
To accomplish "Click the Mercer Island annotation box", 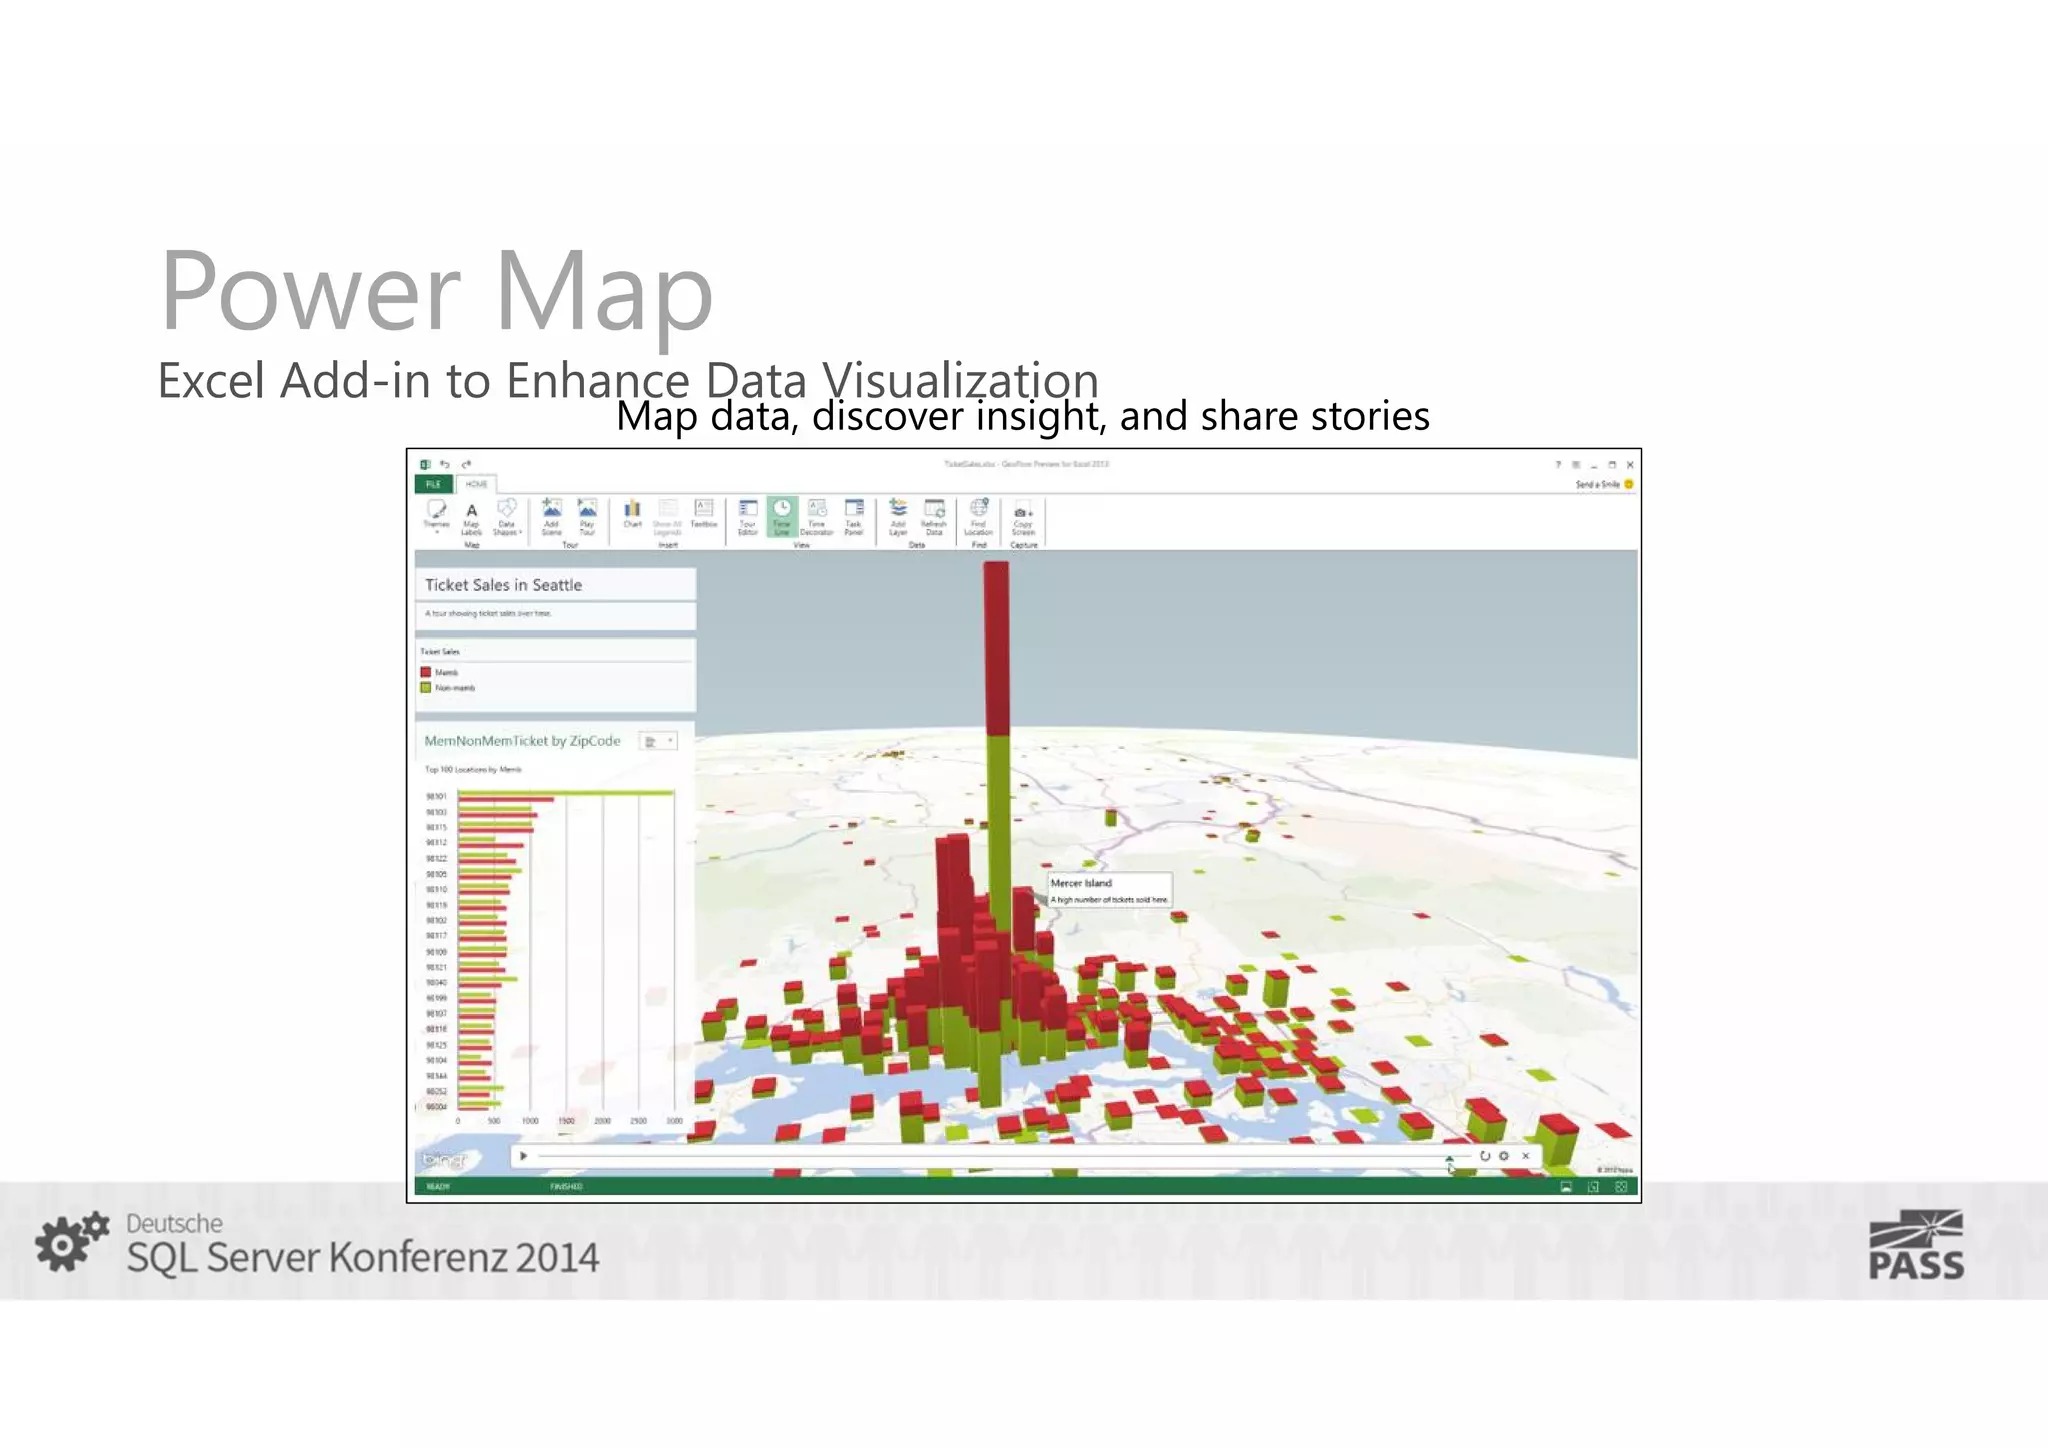I will click(x=1110, y=890).
